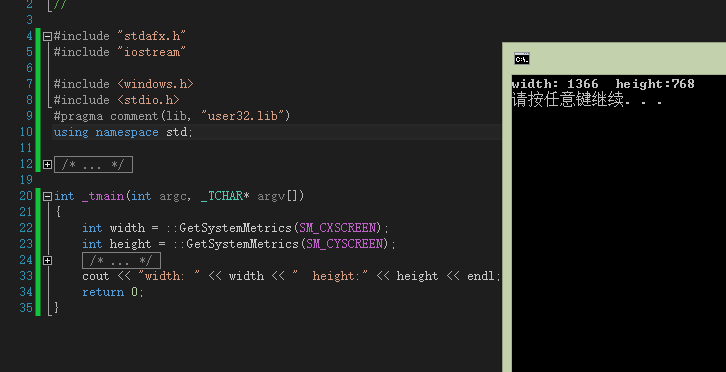Screen dimensions: 726x372
Task: Click the <windows.h> include text
Action: [x=155, y=84]
